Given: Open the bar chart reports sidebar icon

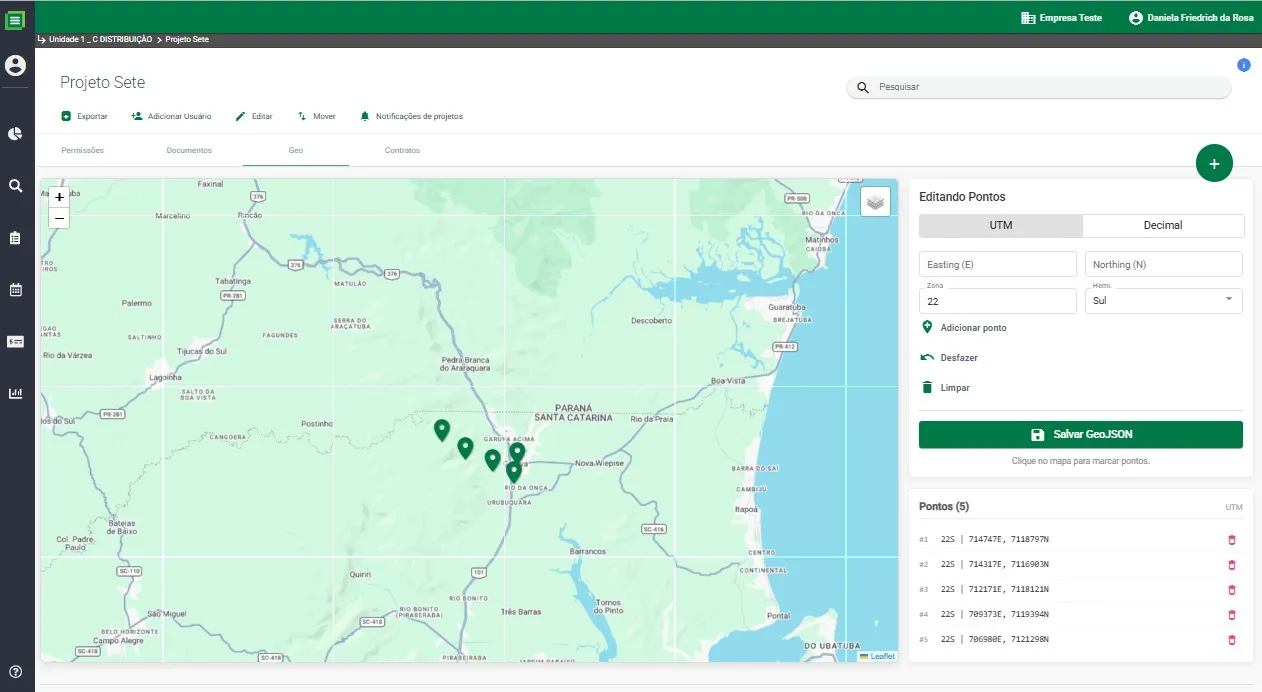Looking at the screenshot, I should (x=15, y=393).
